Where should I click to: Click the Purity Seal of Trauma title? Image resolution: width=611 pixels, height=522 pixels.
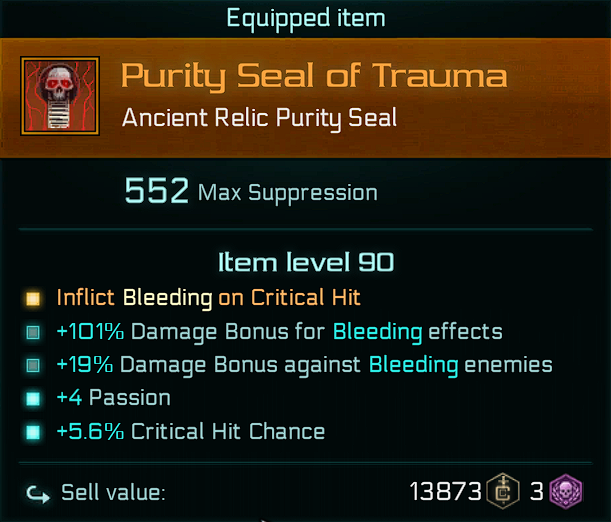pyautogui.click(x=314, y=76)
